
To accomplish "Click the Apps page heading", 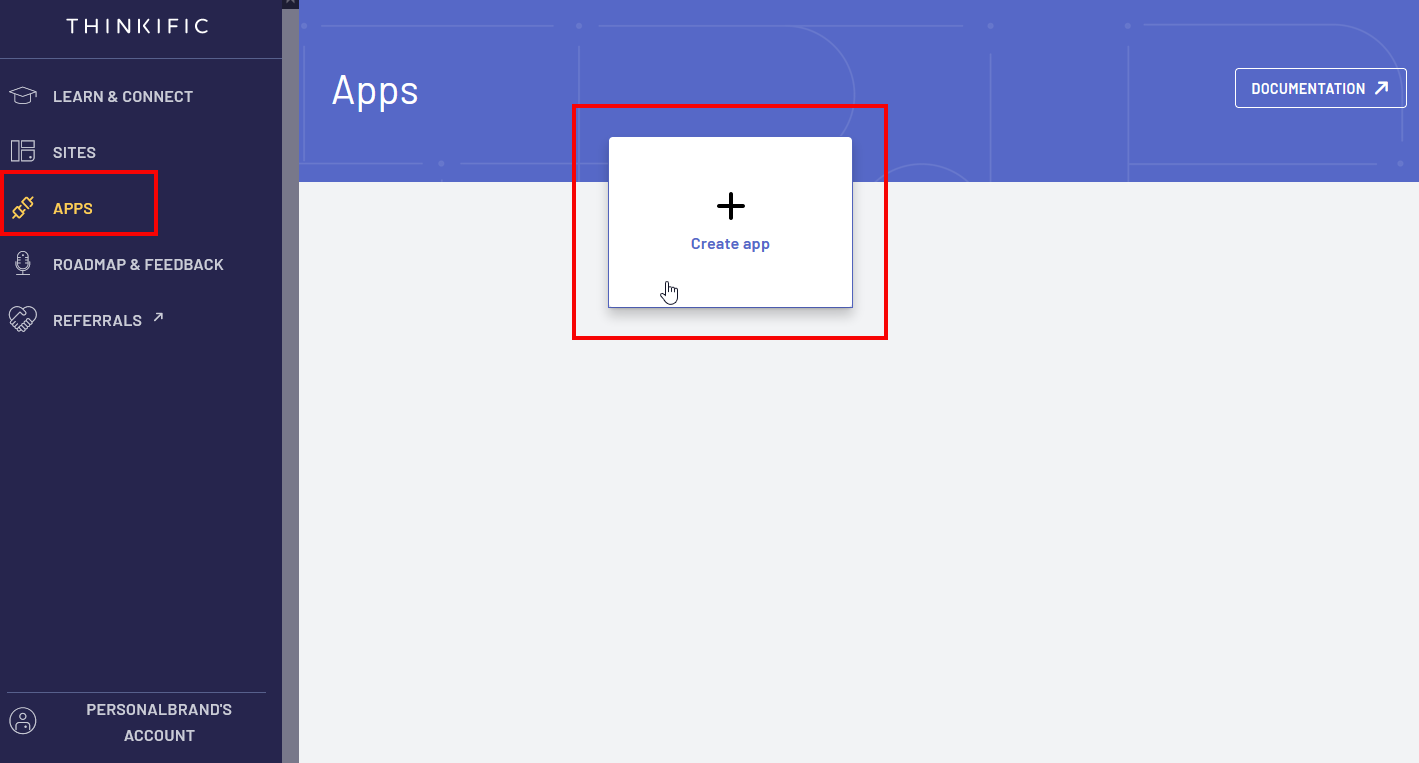I will tap(375, 91).
